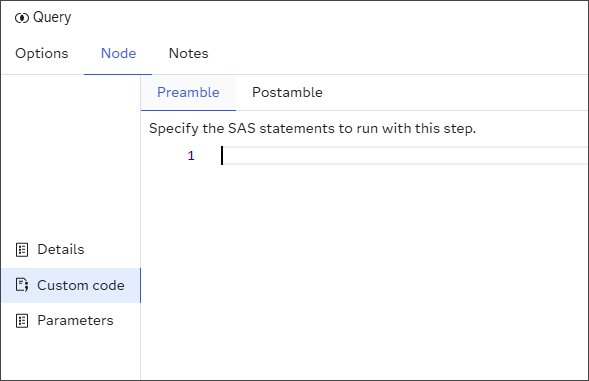Open the Notes tab
The image size is (589, 381).
(x=189, y=53)
